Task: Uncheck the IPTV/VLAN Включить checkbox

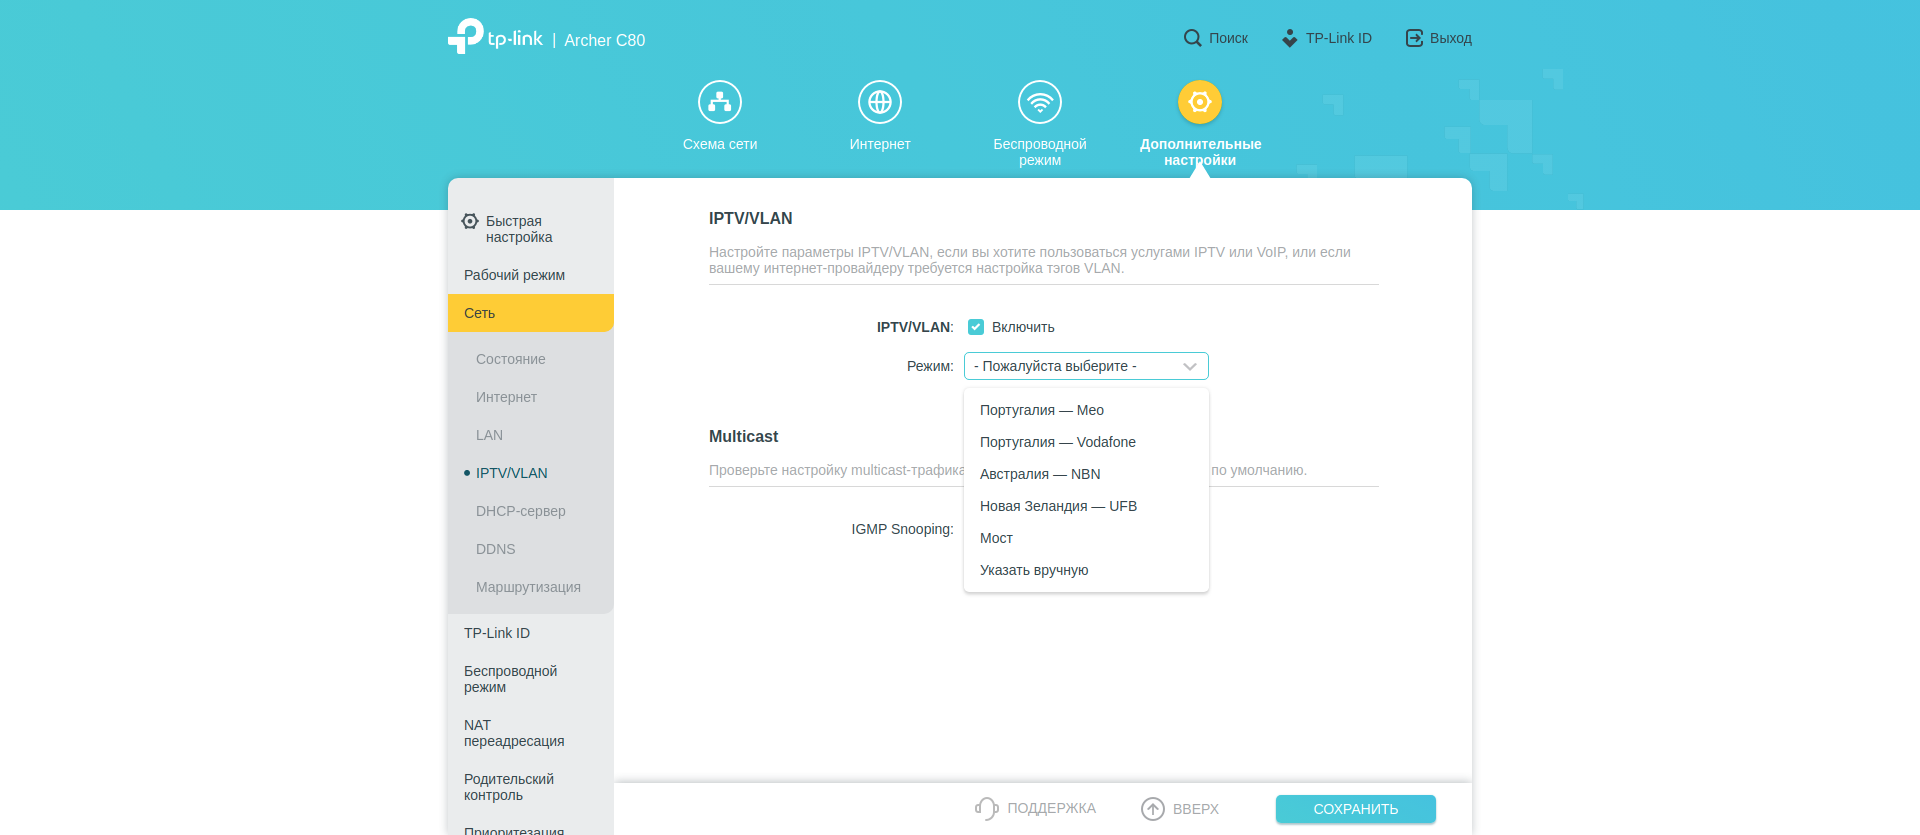Action: point(976,327)
